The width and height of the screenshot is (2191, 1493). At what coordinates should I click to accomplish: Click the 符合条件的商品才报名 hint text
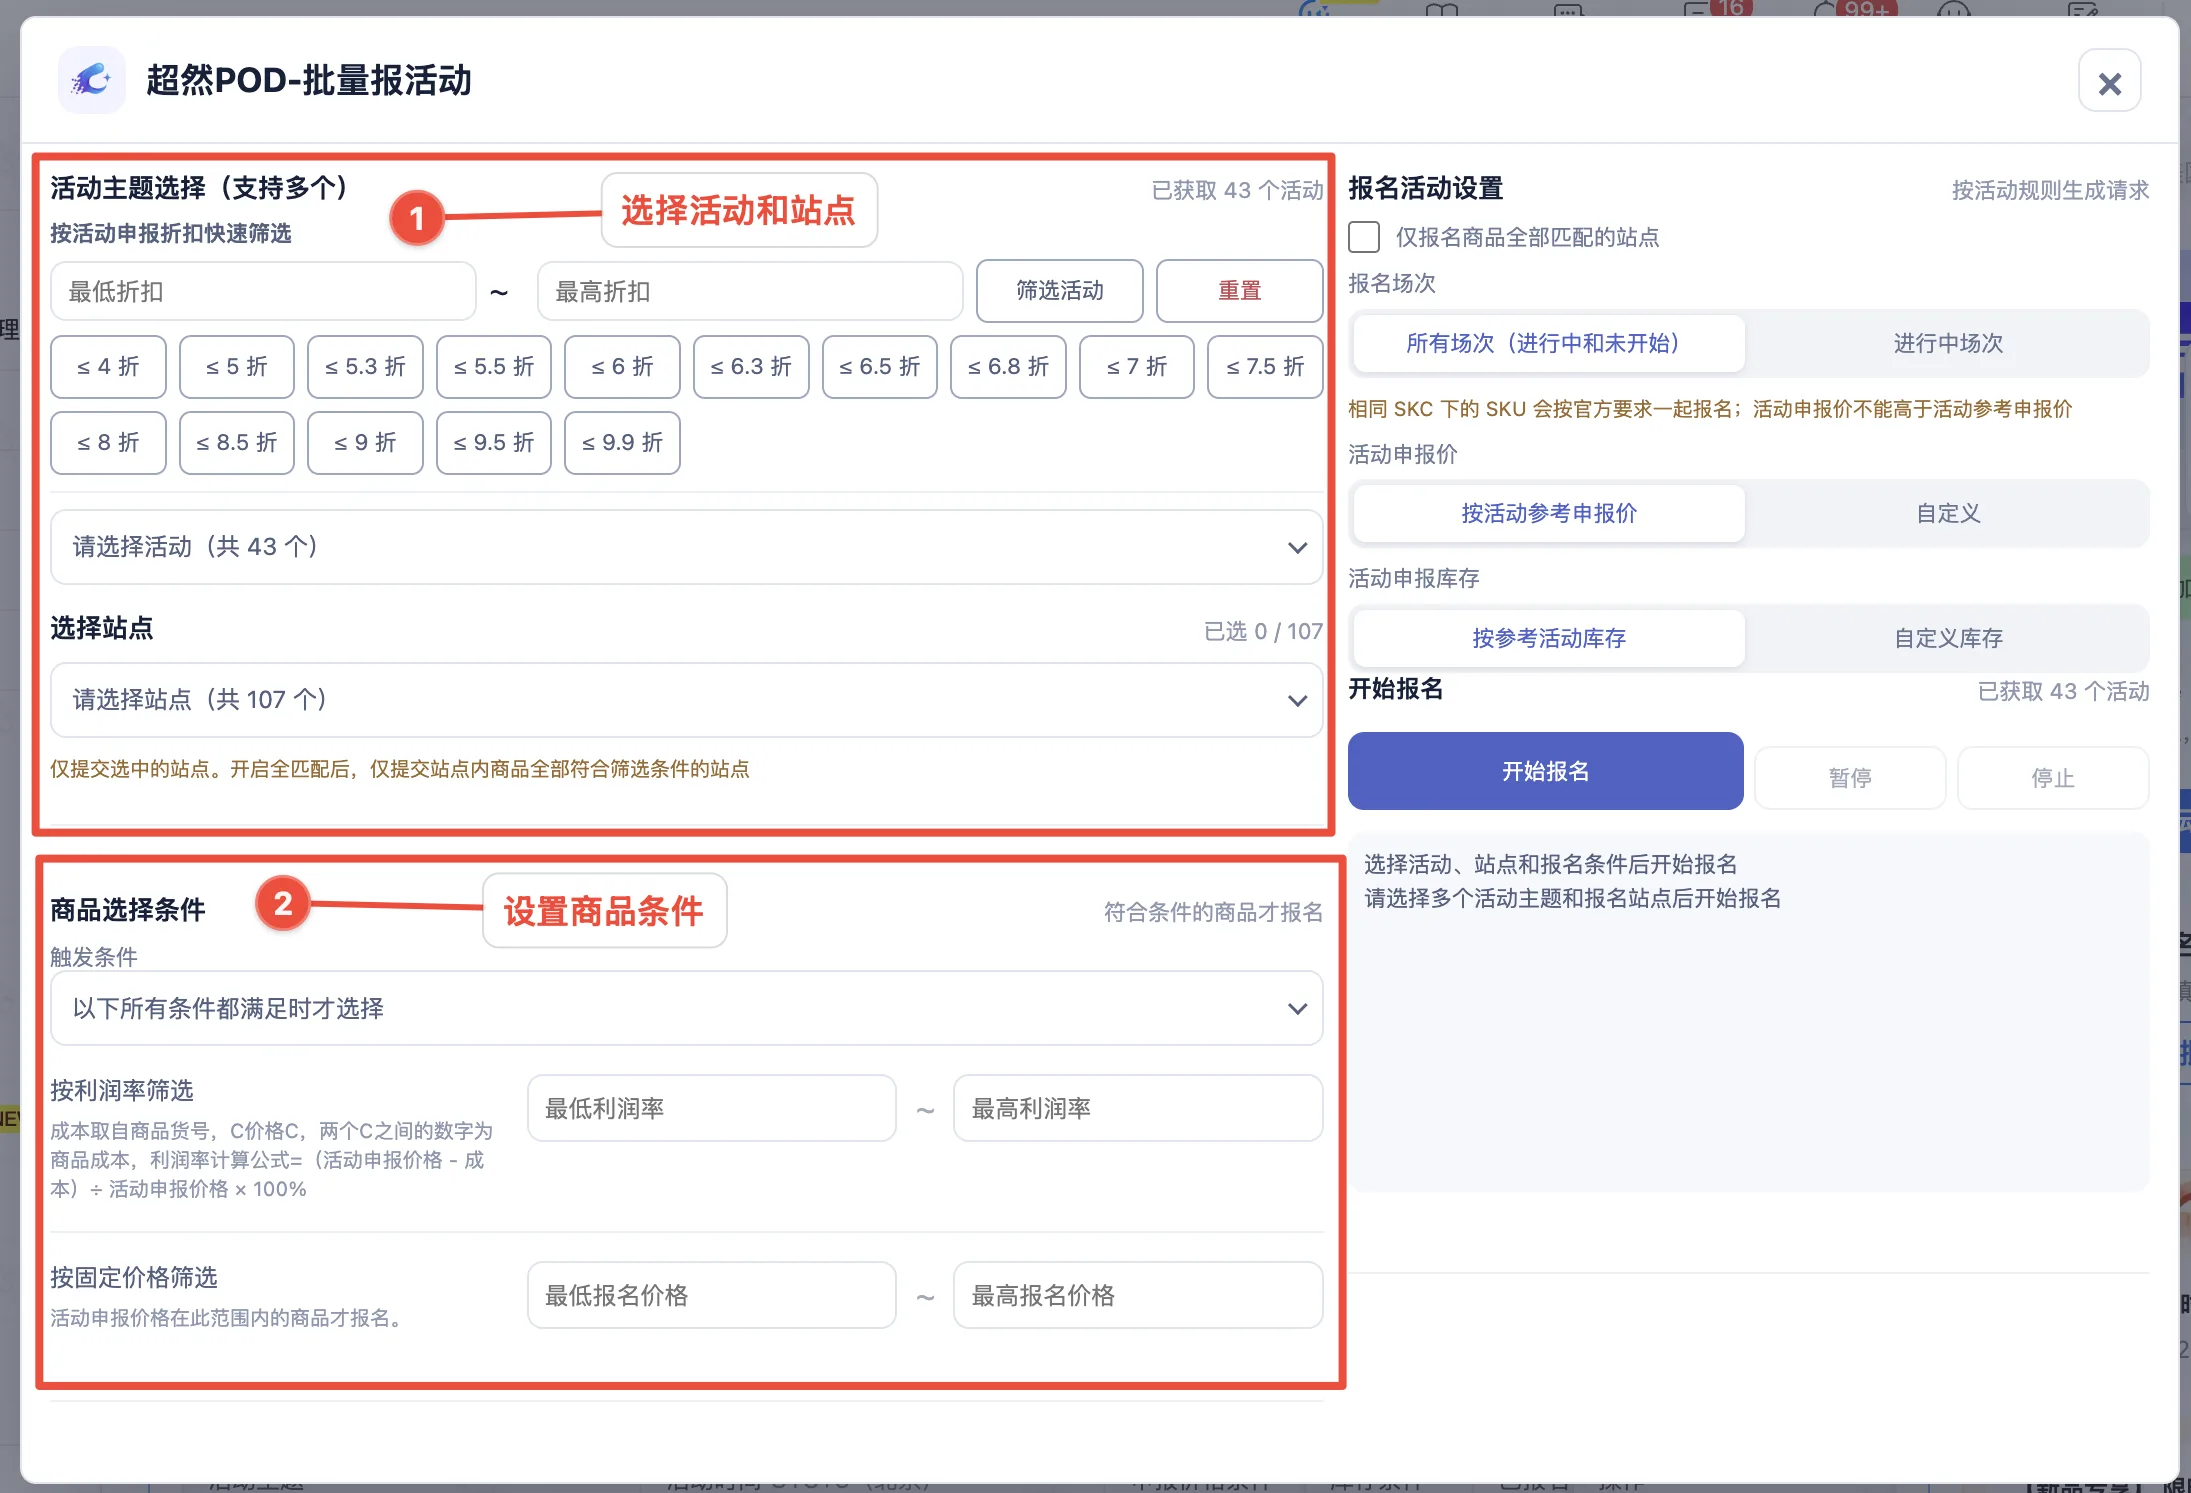coord(1213,912)
